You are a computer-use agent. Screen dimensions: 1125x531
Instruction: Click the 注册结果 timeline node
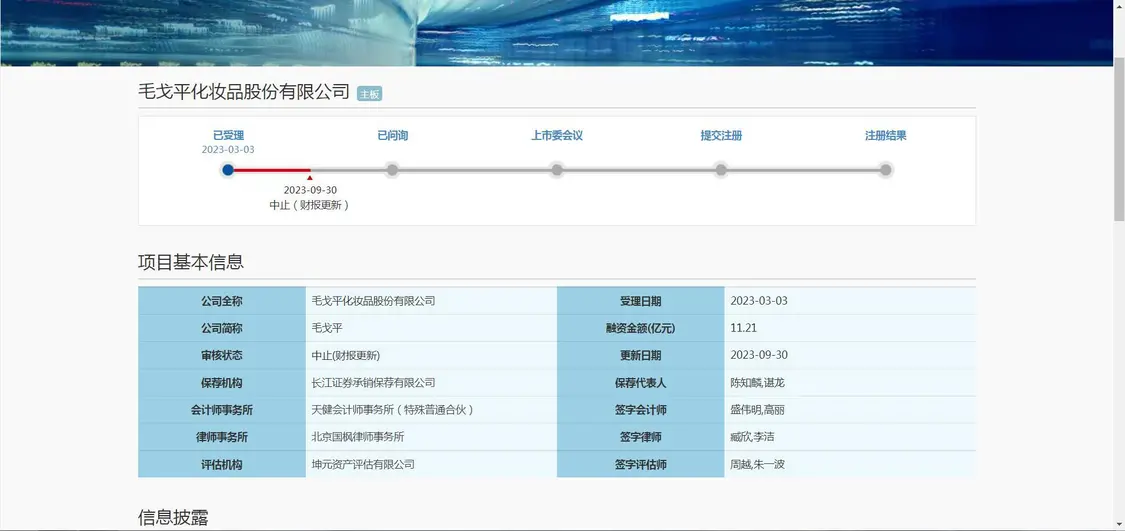(x=885, y=170)
